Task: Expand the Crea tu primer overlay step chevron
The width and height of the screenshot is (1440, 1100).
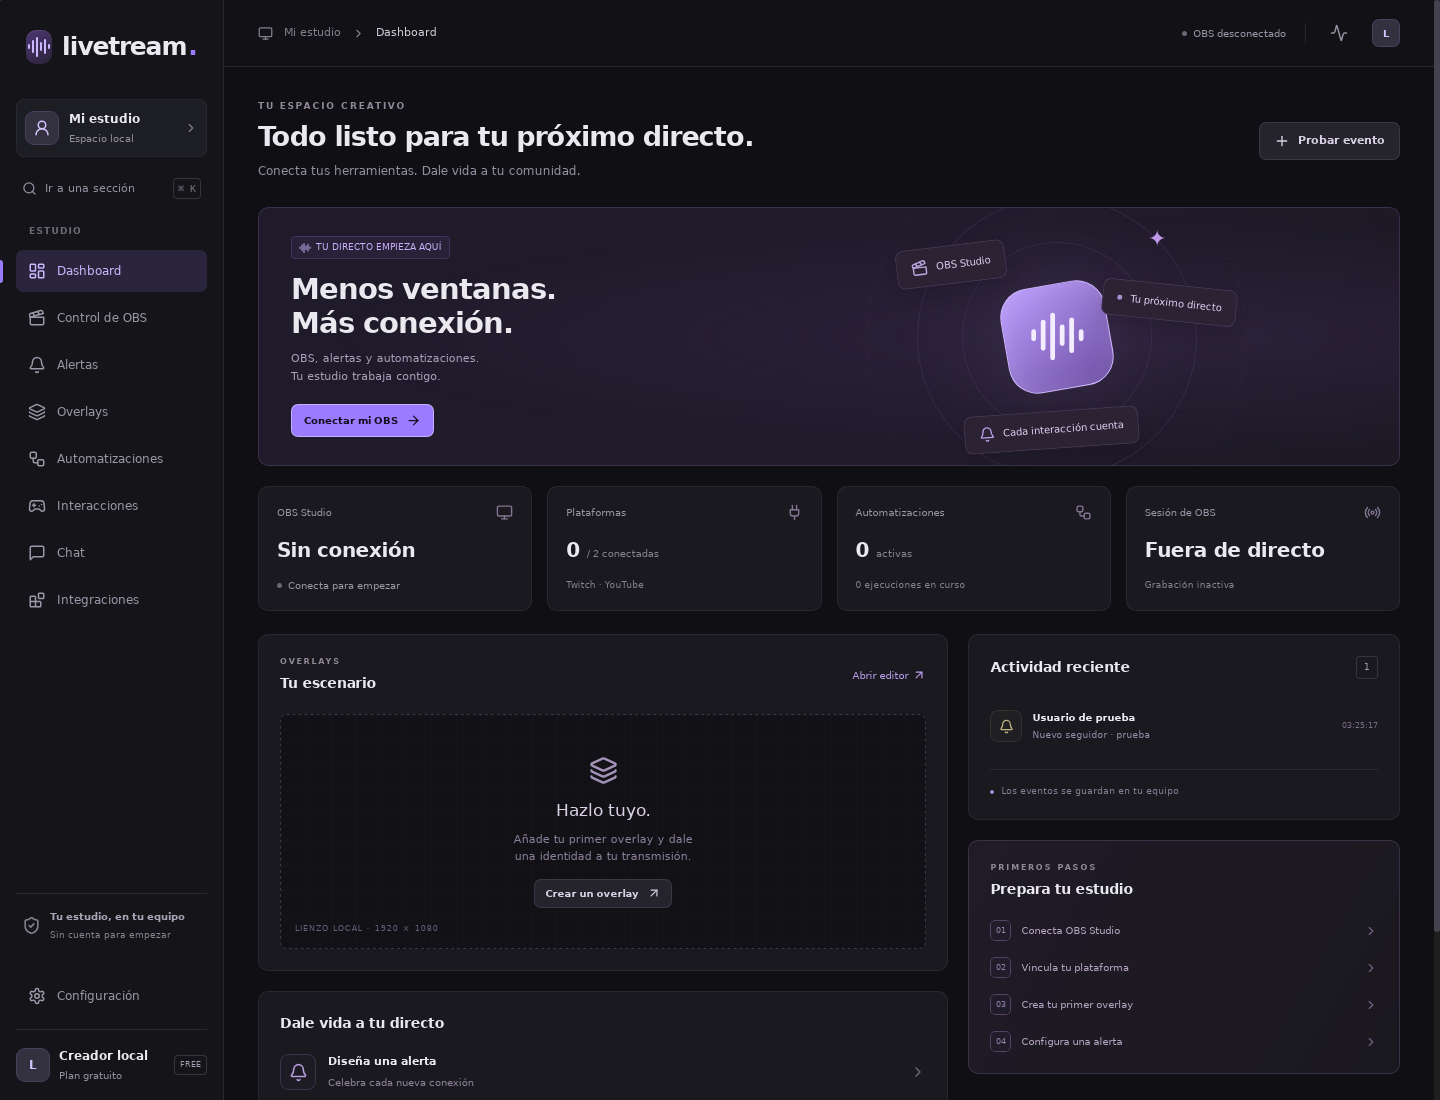Action: coord(1370,1005)
